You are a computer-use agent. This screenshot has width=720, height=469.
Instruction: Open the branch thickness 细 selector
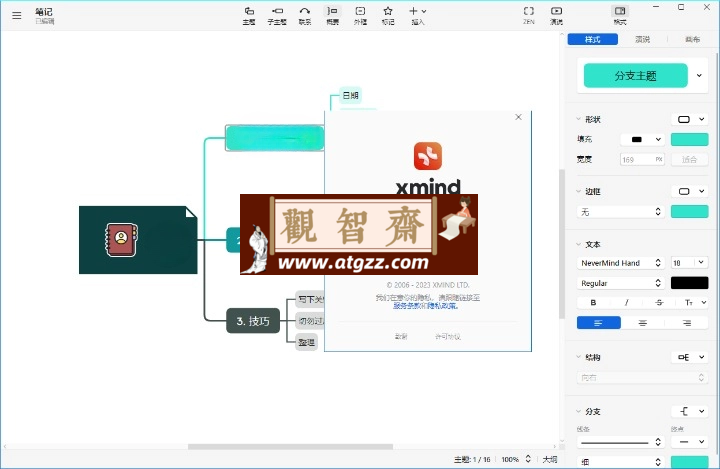click(620, 462)
